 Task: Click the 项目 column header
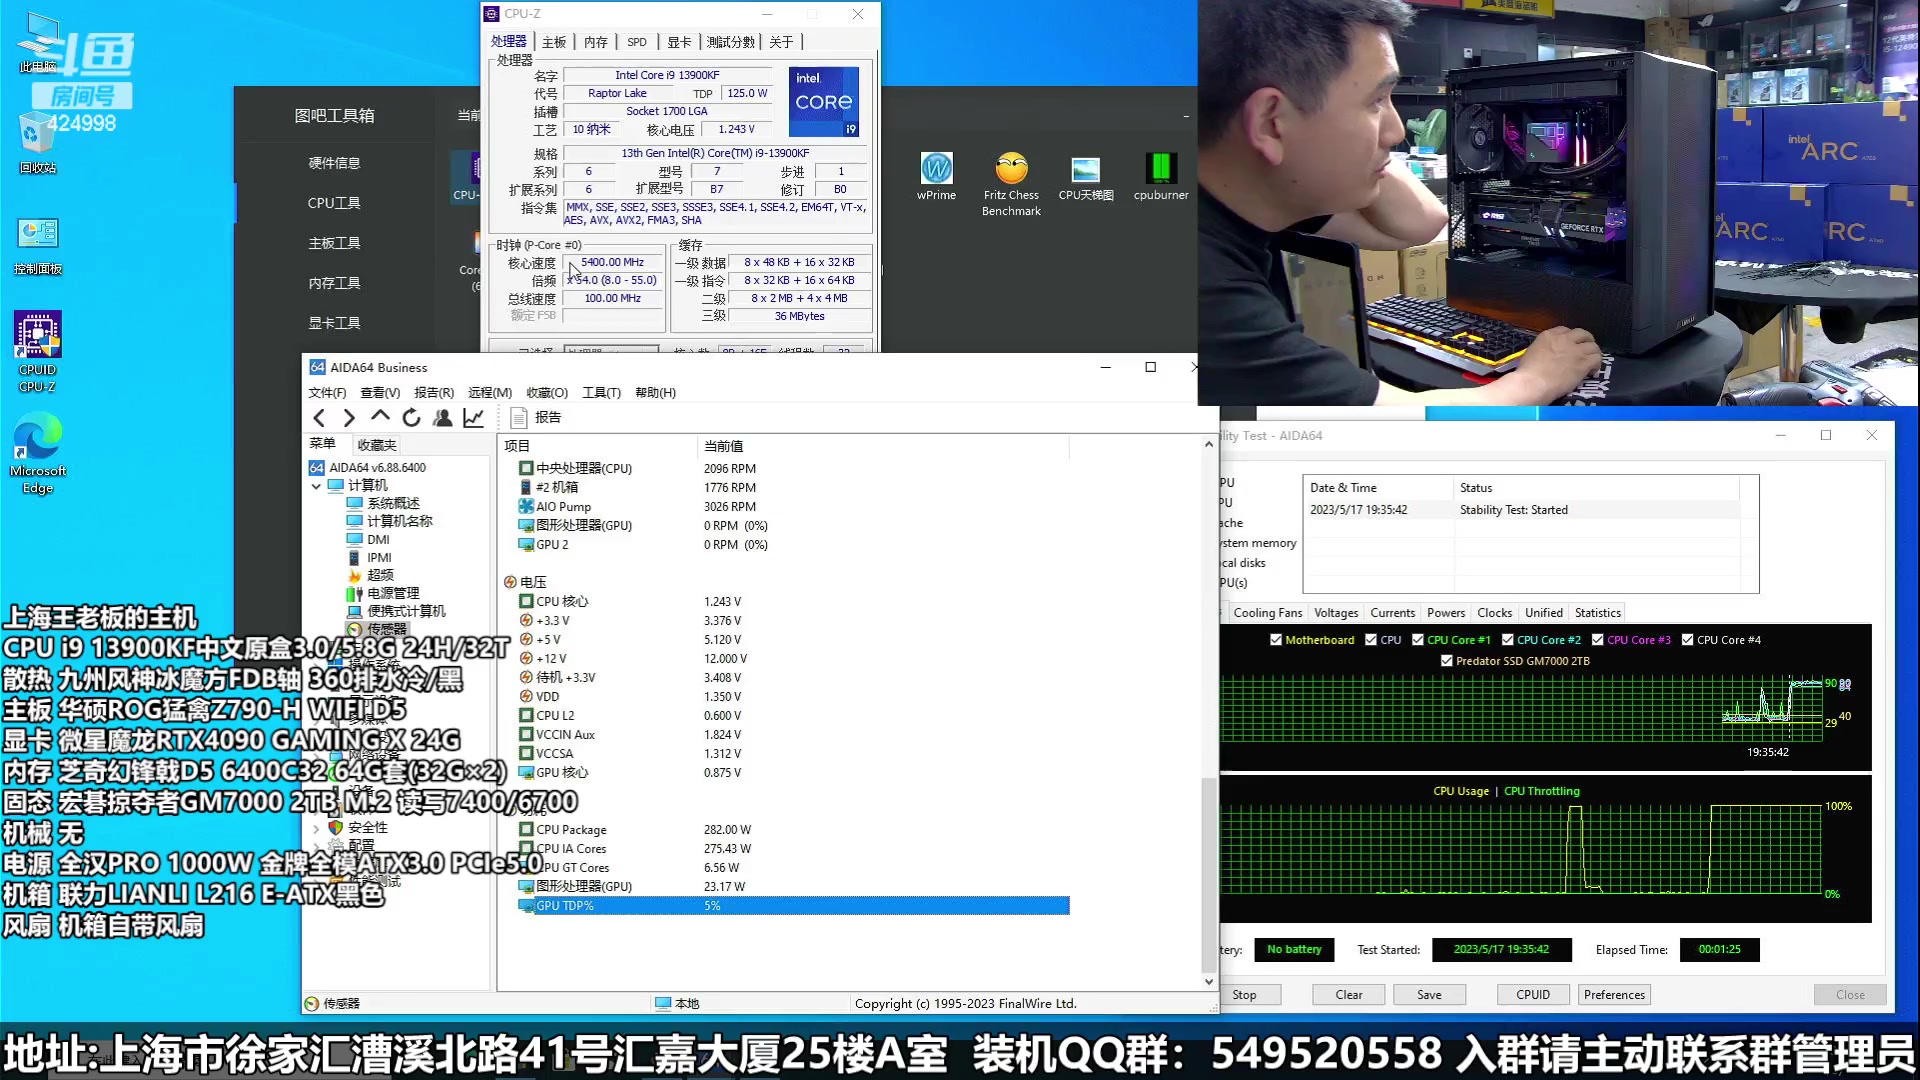(x=598, y=446)
